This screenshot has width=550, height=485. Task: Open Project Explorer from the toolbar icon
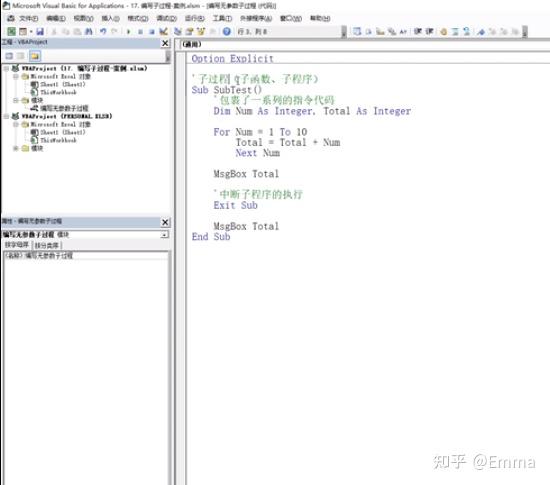point(178,32)
